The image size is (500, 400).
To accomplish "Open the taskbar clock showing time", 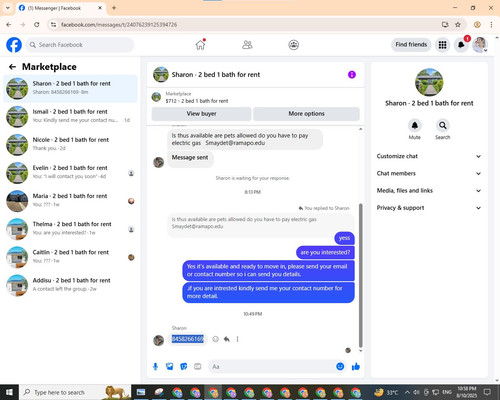I will [x=467, y=392].
